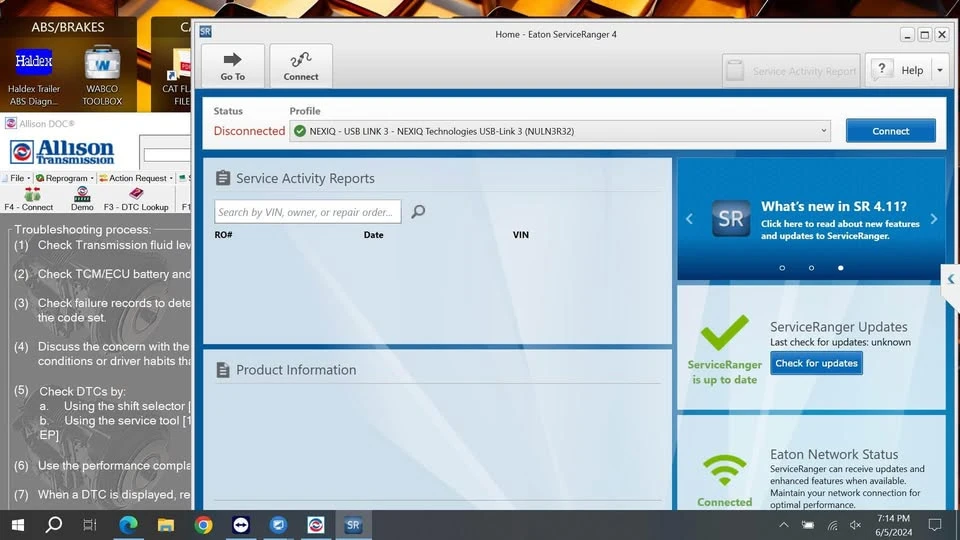
Task: Open the network tray icon
Action: point(832,525)
